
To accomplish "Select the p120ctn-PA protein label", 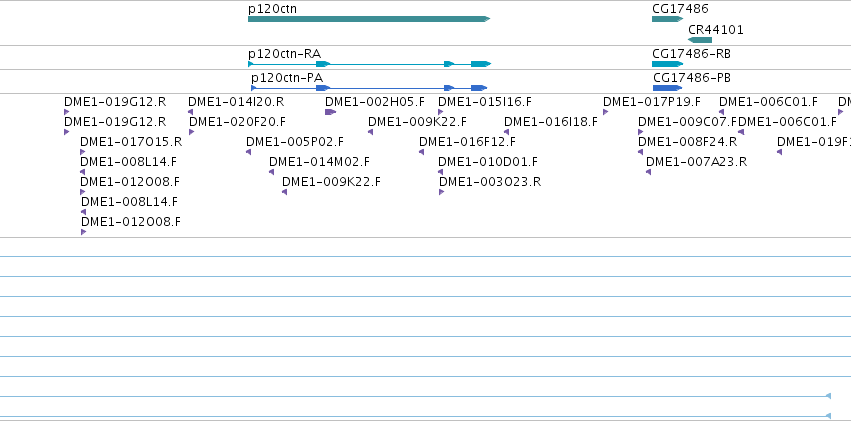I will [x=287, y=78].
